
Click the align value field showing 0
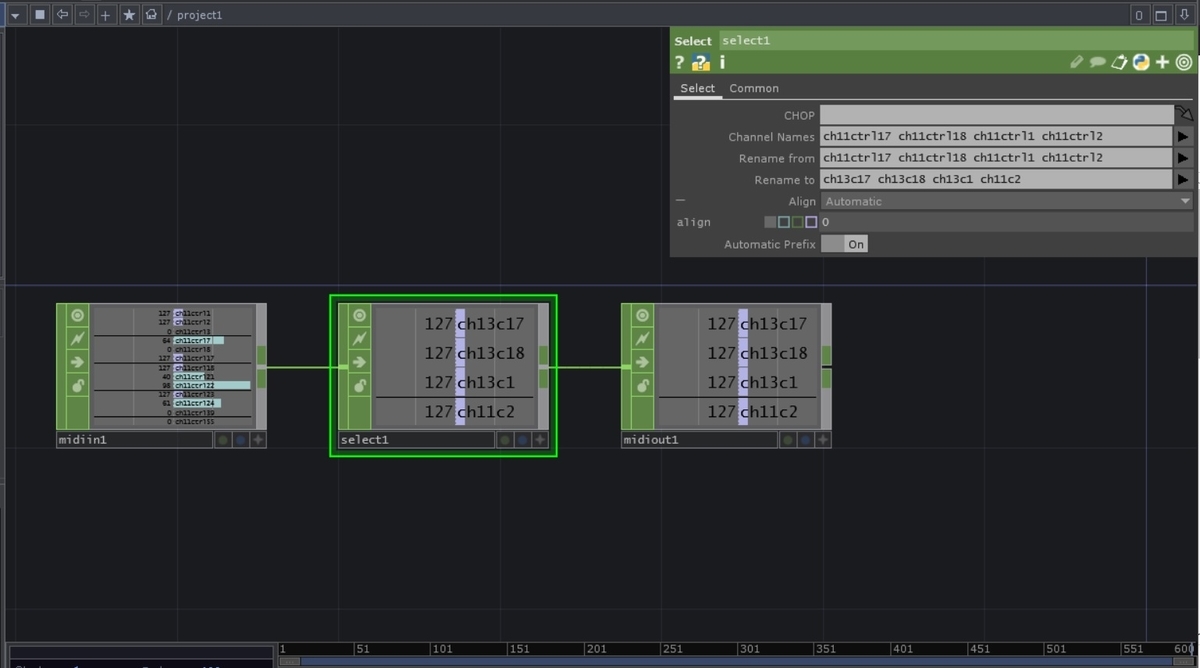[x=1007, y=222]
